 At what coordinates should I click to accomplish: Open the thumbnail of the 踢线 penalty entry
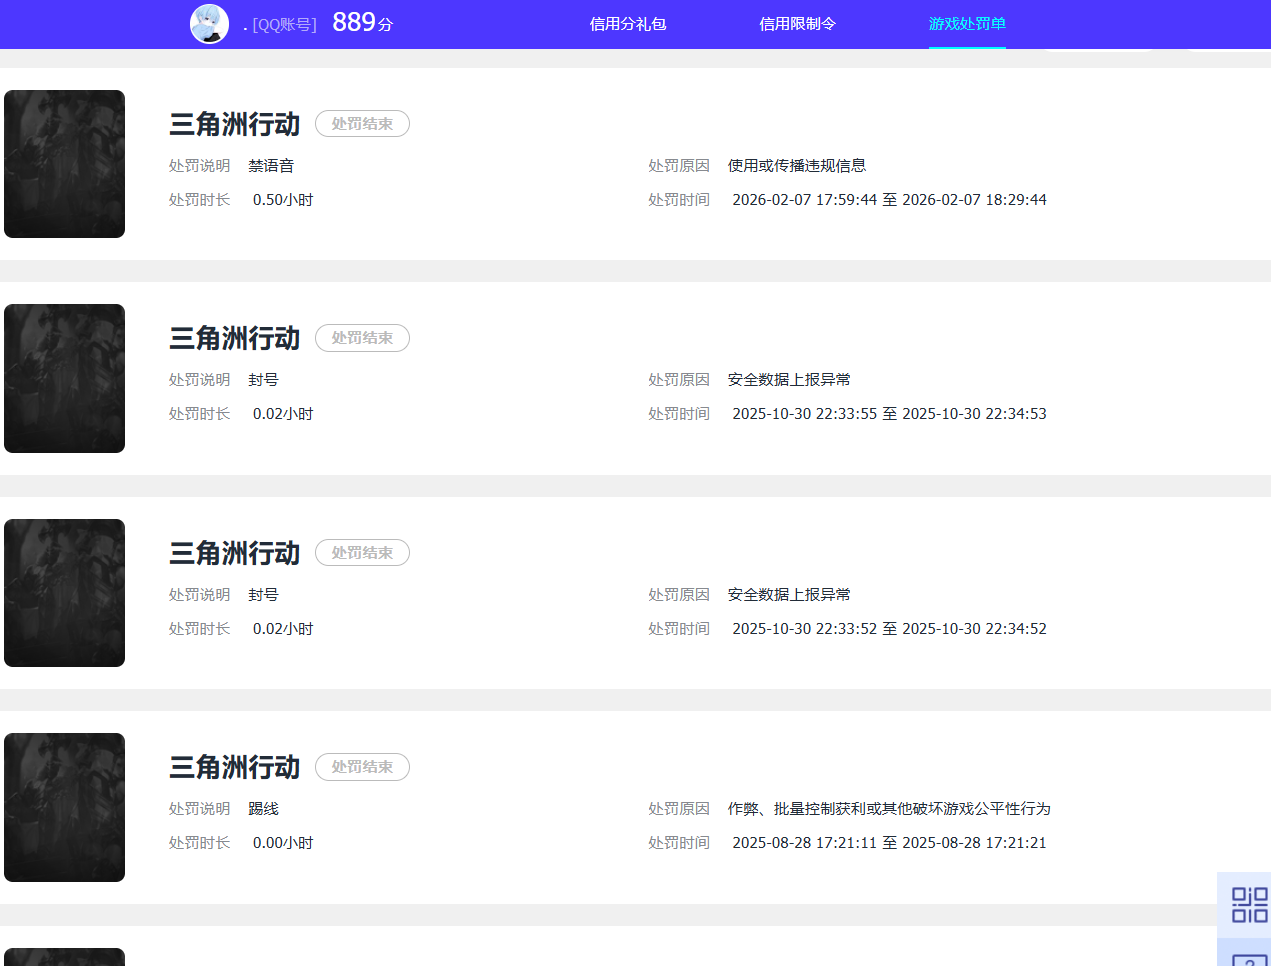pyautogui.click(x=64, y=807)
